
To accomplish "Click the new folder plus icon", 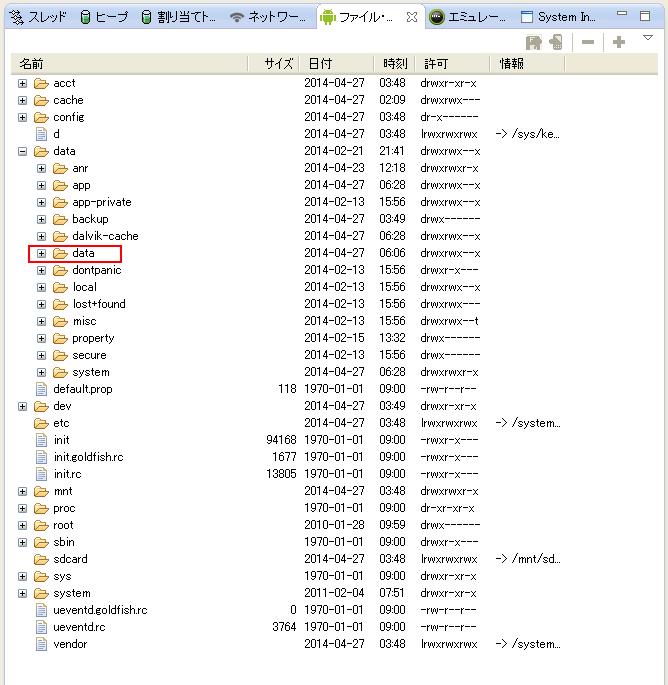I will click(x=619, y=42).
